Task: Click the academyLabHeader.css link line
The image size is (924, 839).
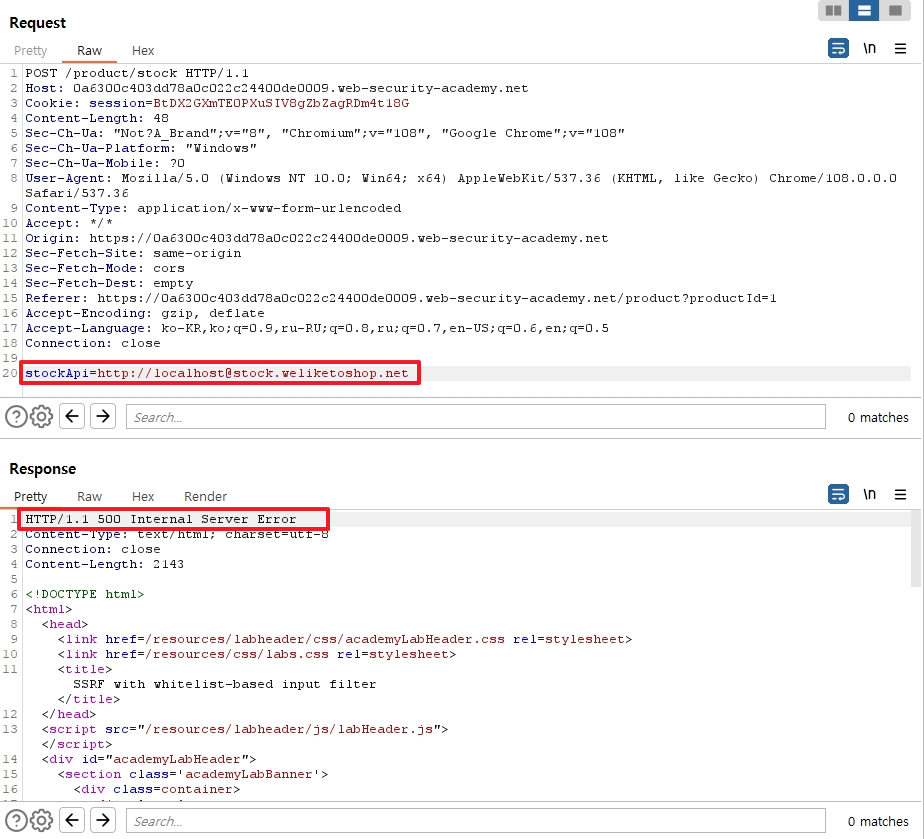Action: point(345,639)
